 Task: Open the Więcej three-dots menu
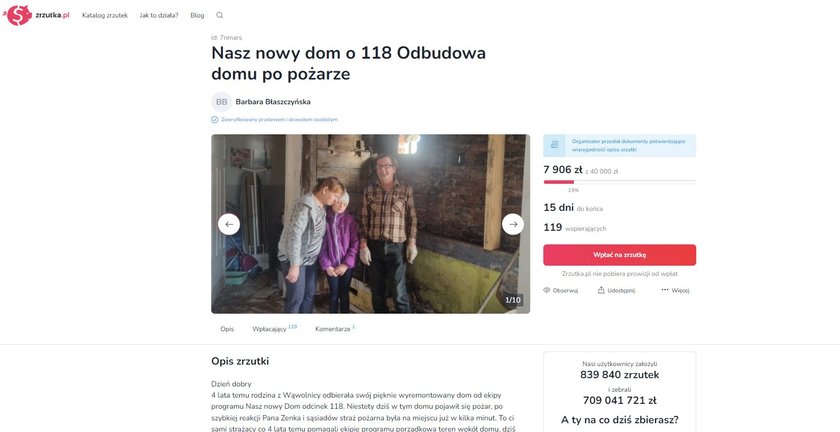click(665, 290)
